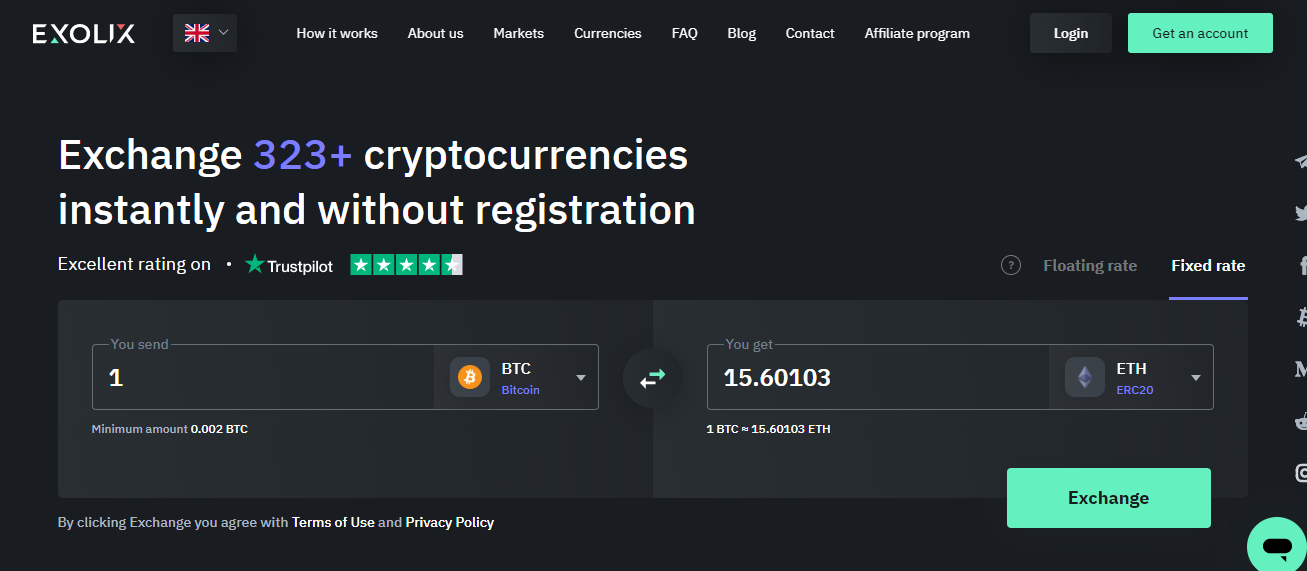Switch to Floating rate
This screenshot has width=1307, height=571.
pos(1090,265)
